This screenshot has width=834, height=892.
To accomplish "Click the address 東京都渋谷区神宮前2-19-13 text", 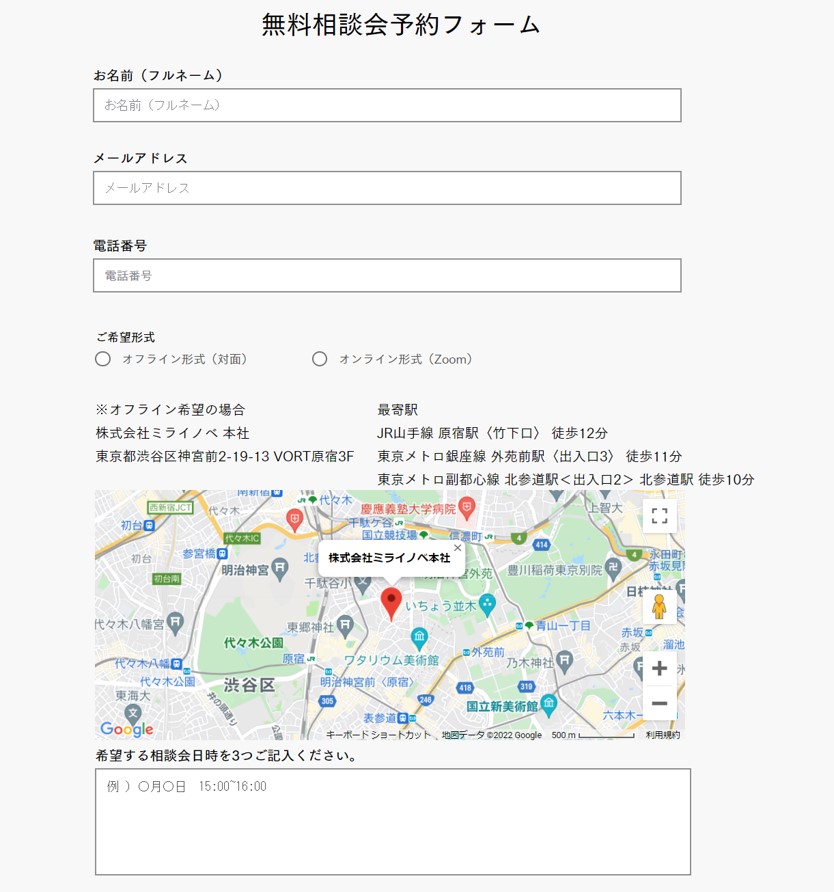I will pos(183,456).
